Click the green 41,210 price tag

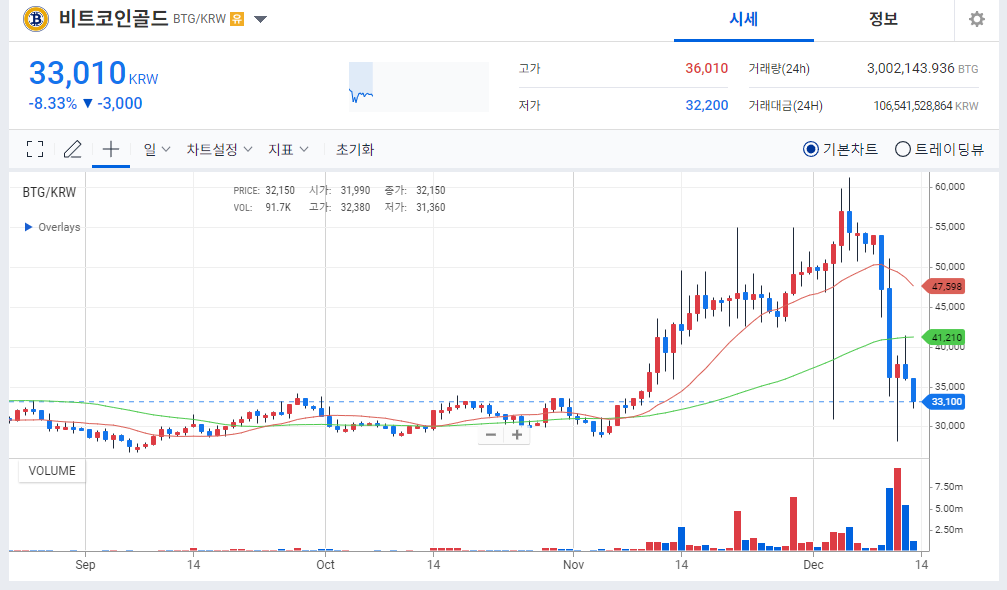click(x=944, y=337)
